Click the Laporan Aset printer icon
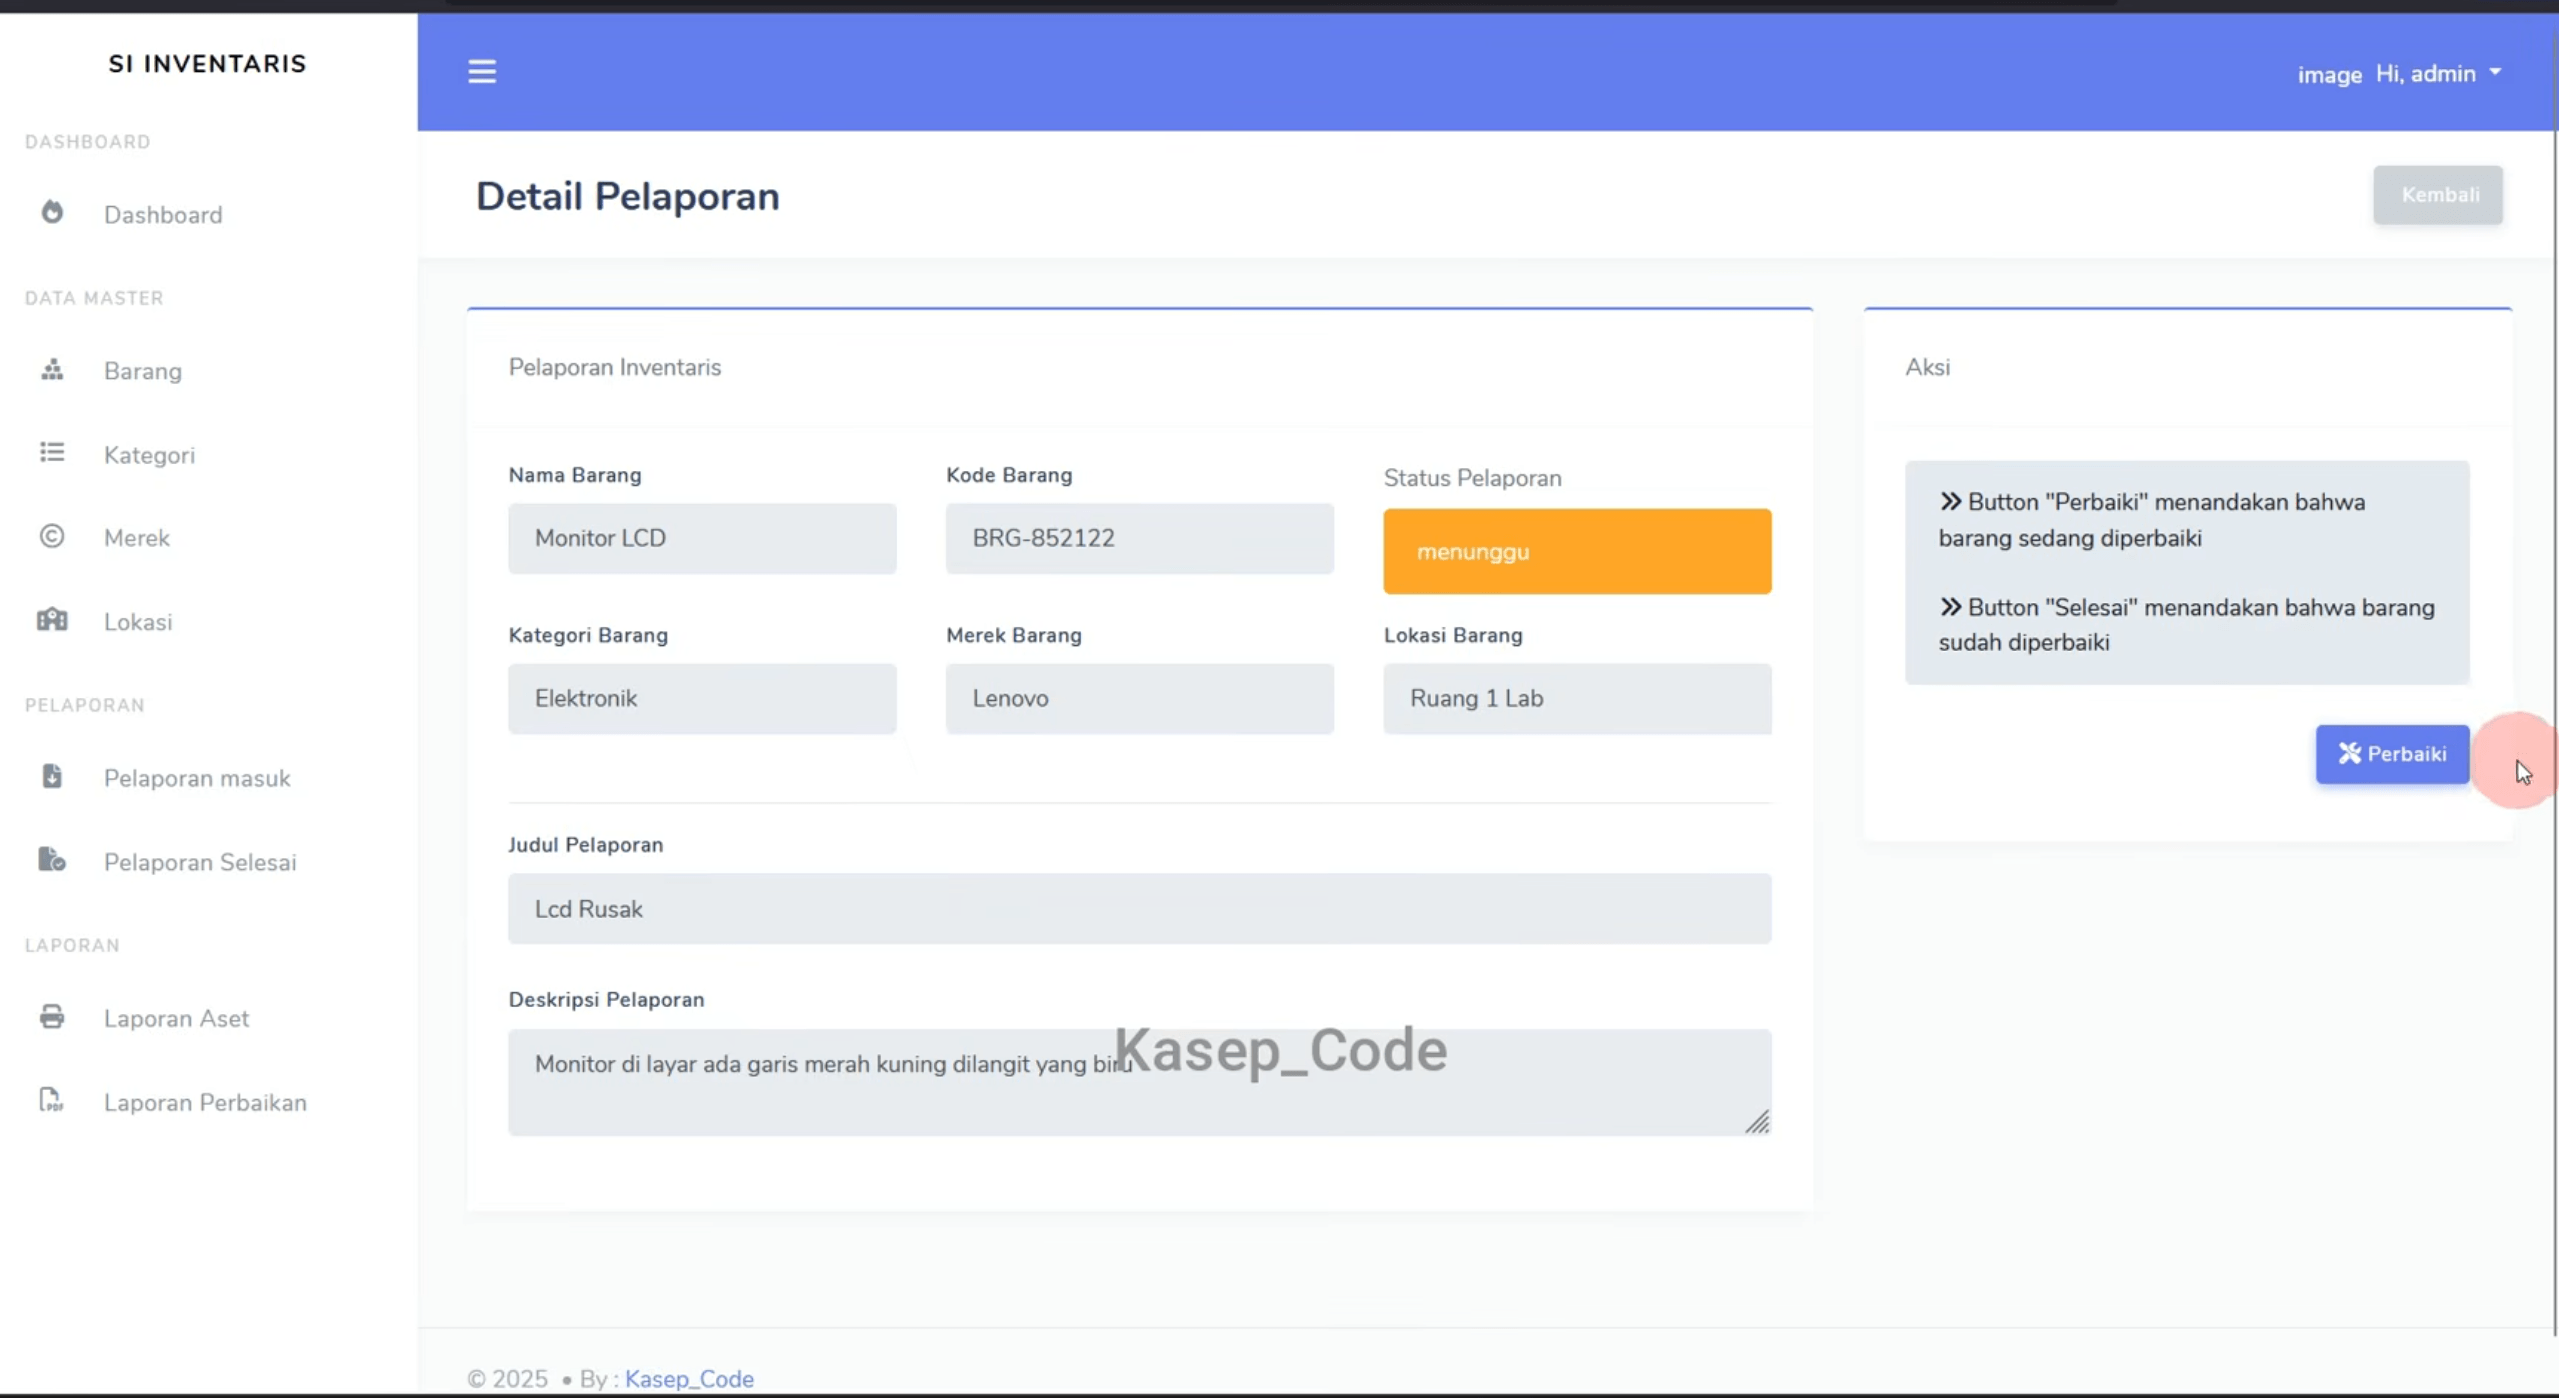The height and width of the screenshot is (1398, 2559). pyautogui.click(x=52, y=1016)
